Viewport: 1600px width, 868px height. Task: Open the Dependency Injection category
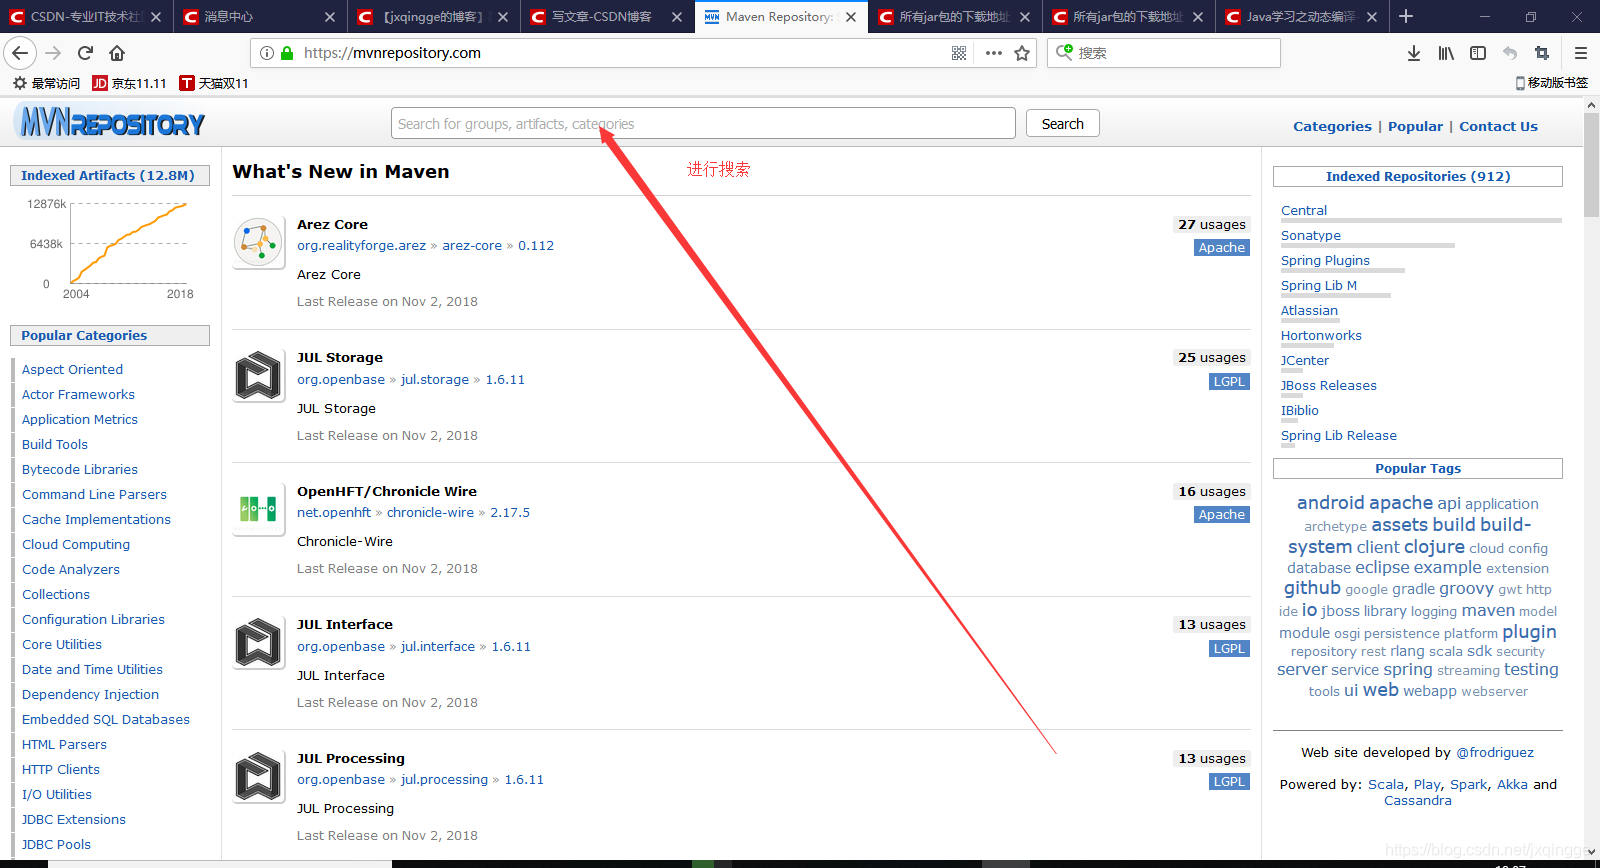coord(90,694)
